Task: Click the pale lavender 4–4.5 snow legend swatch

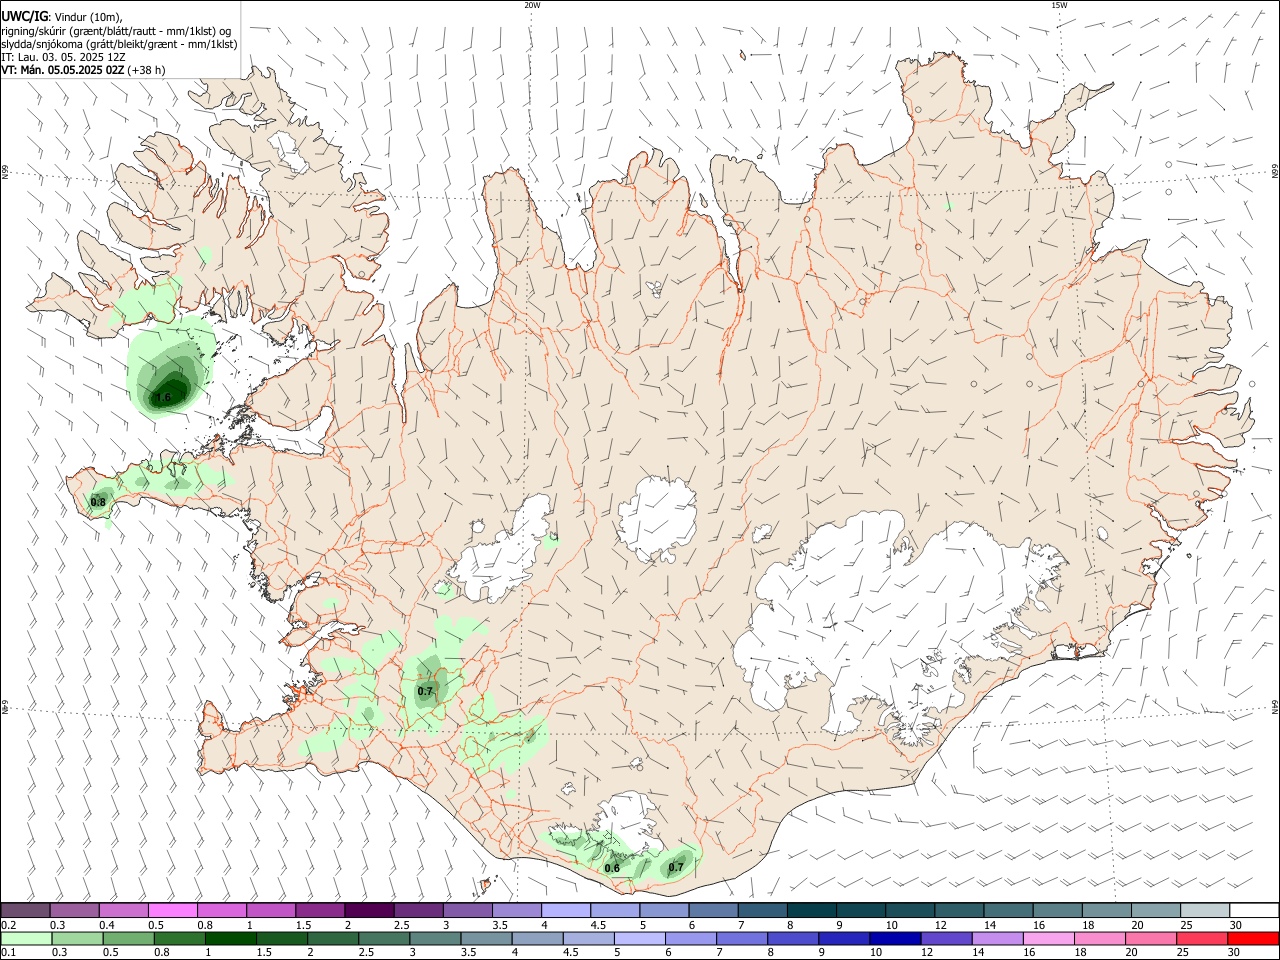Action: coord(566,910)
